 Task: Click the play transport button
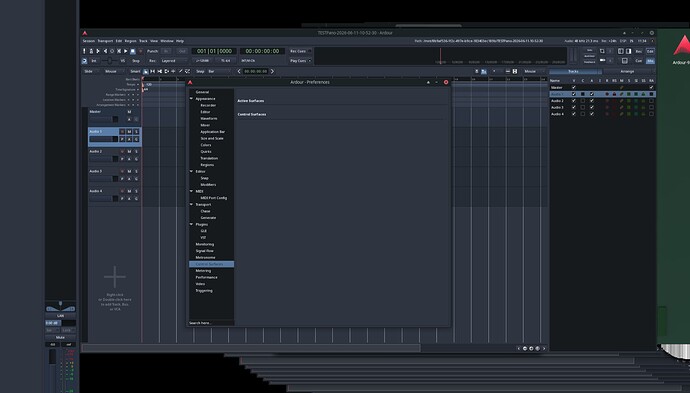pyautogui.click(x=125, y=51)
